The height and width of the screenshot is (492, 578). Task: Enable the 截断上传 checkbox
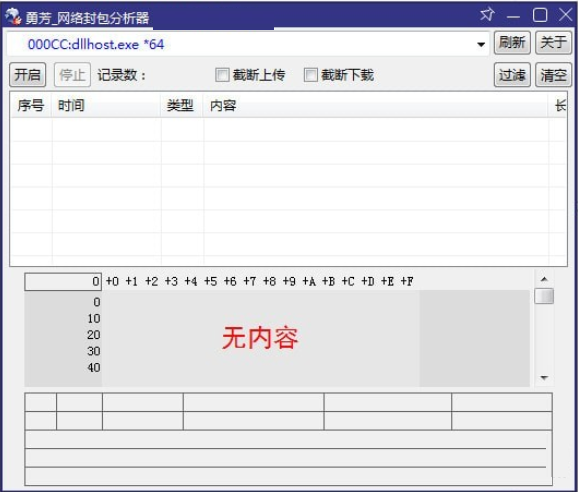click(222, 75)
